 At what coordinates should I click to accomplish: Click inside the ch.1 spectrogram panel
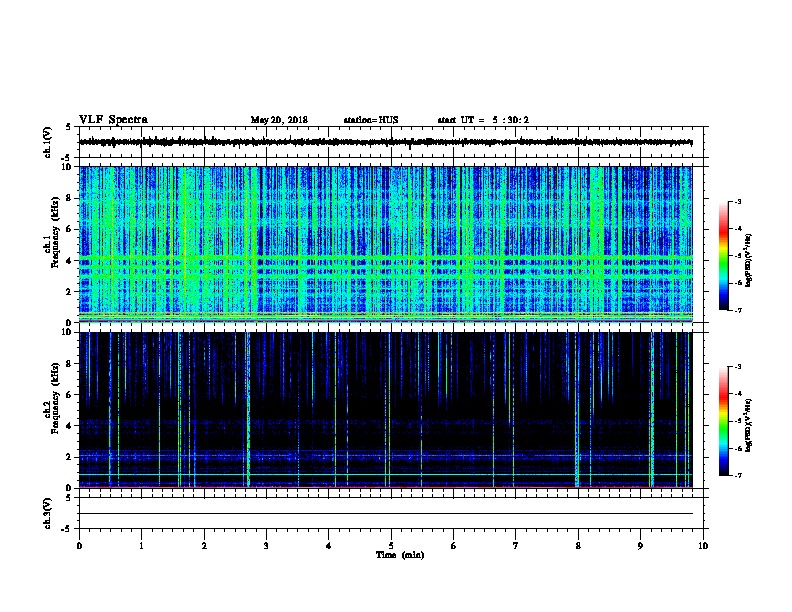[385, 244]
